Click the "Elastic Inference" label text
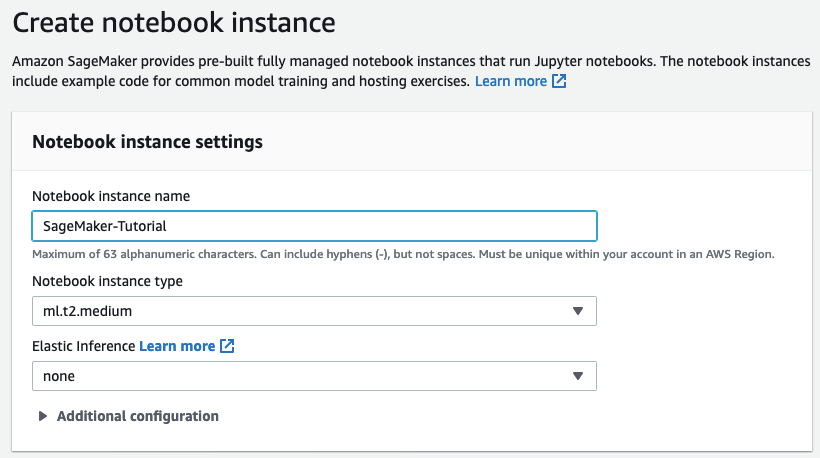Viewport: 820px width, 458px height. [x=83, y=346]
